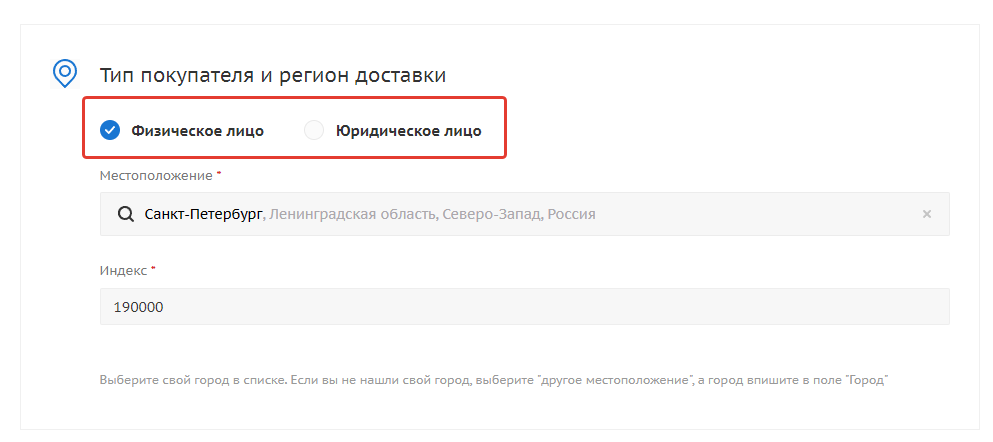Click the Физическое лицо text label
This screenshot has width=993, height=442.
[198, 131]
